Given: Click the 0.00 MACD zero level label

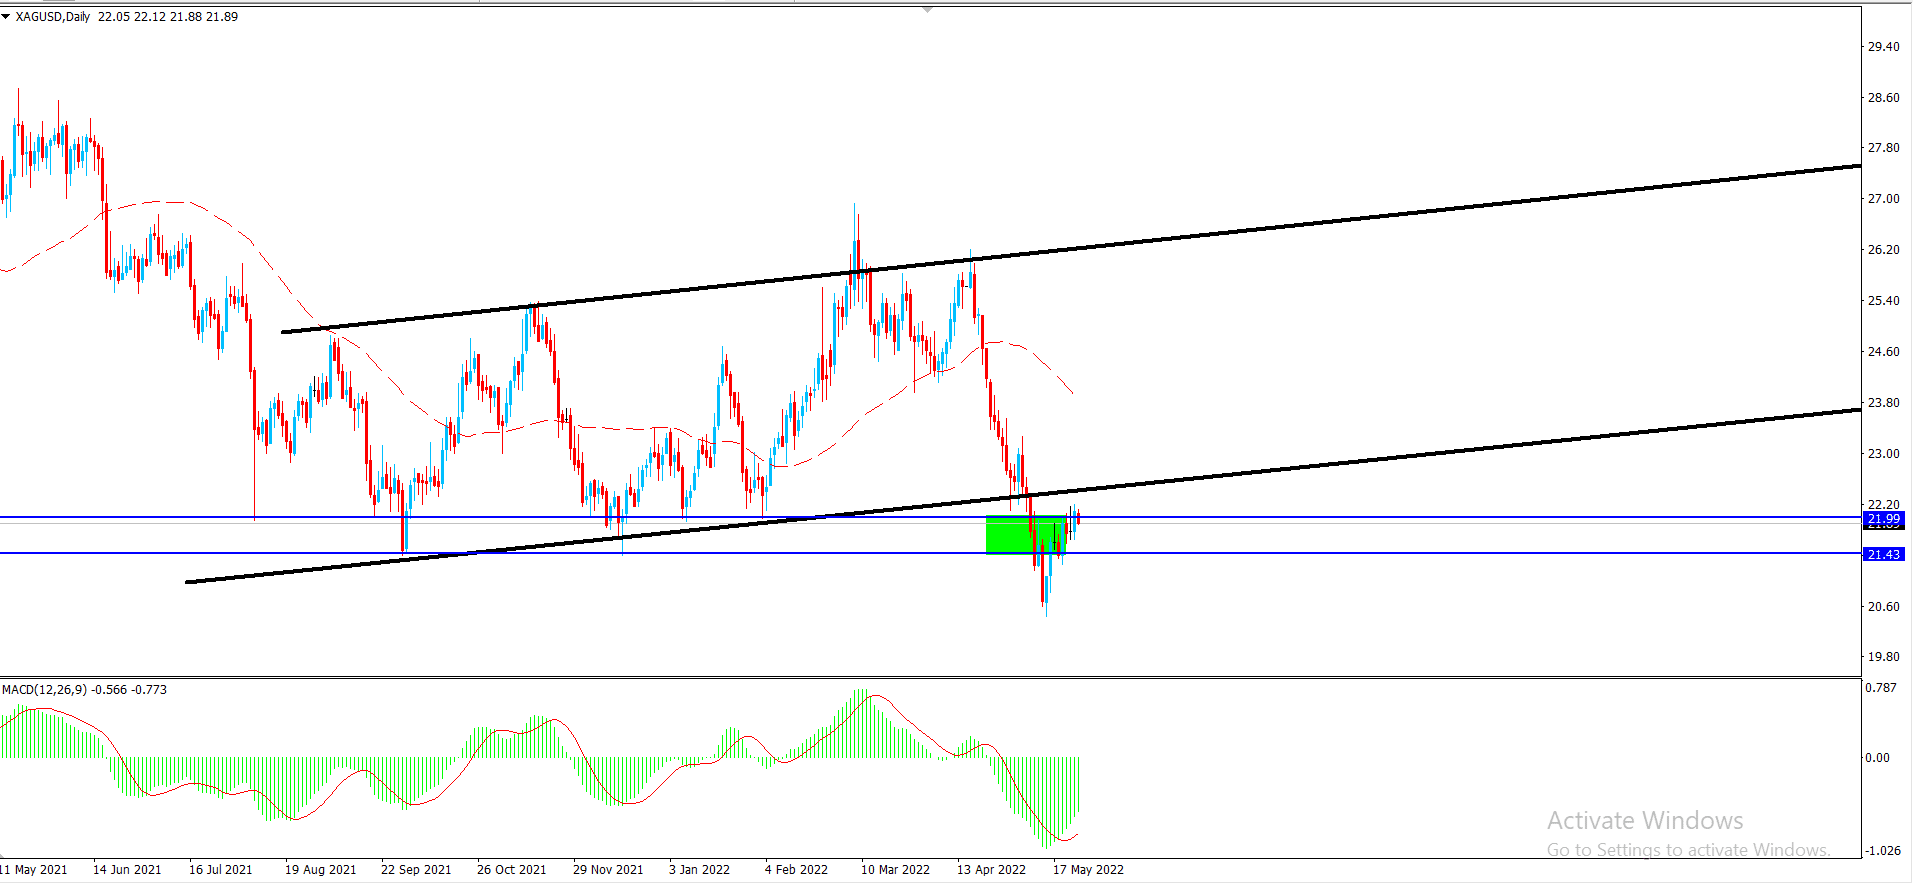Looking at the screenshot, I should [1877, 757].
